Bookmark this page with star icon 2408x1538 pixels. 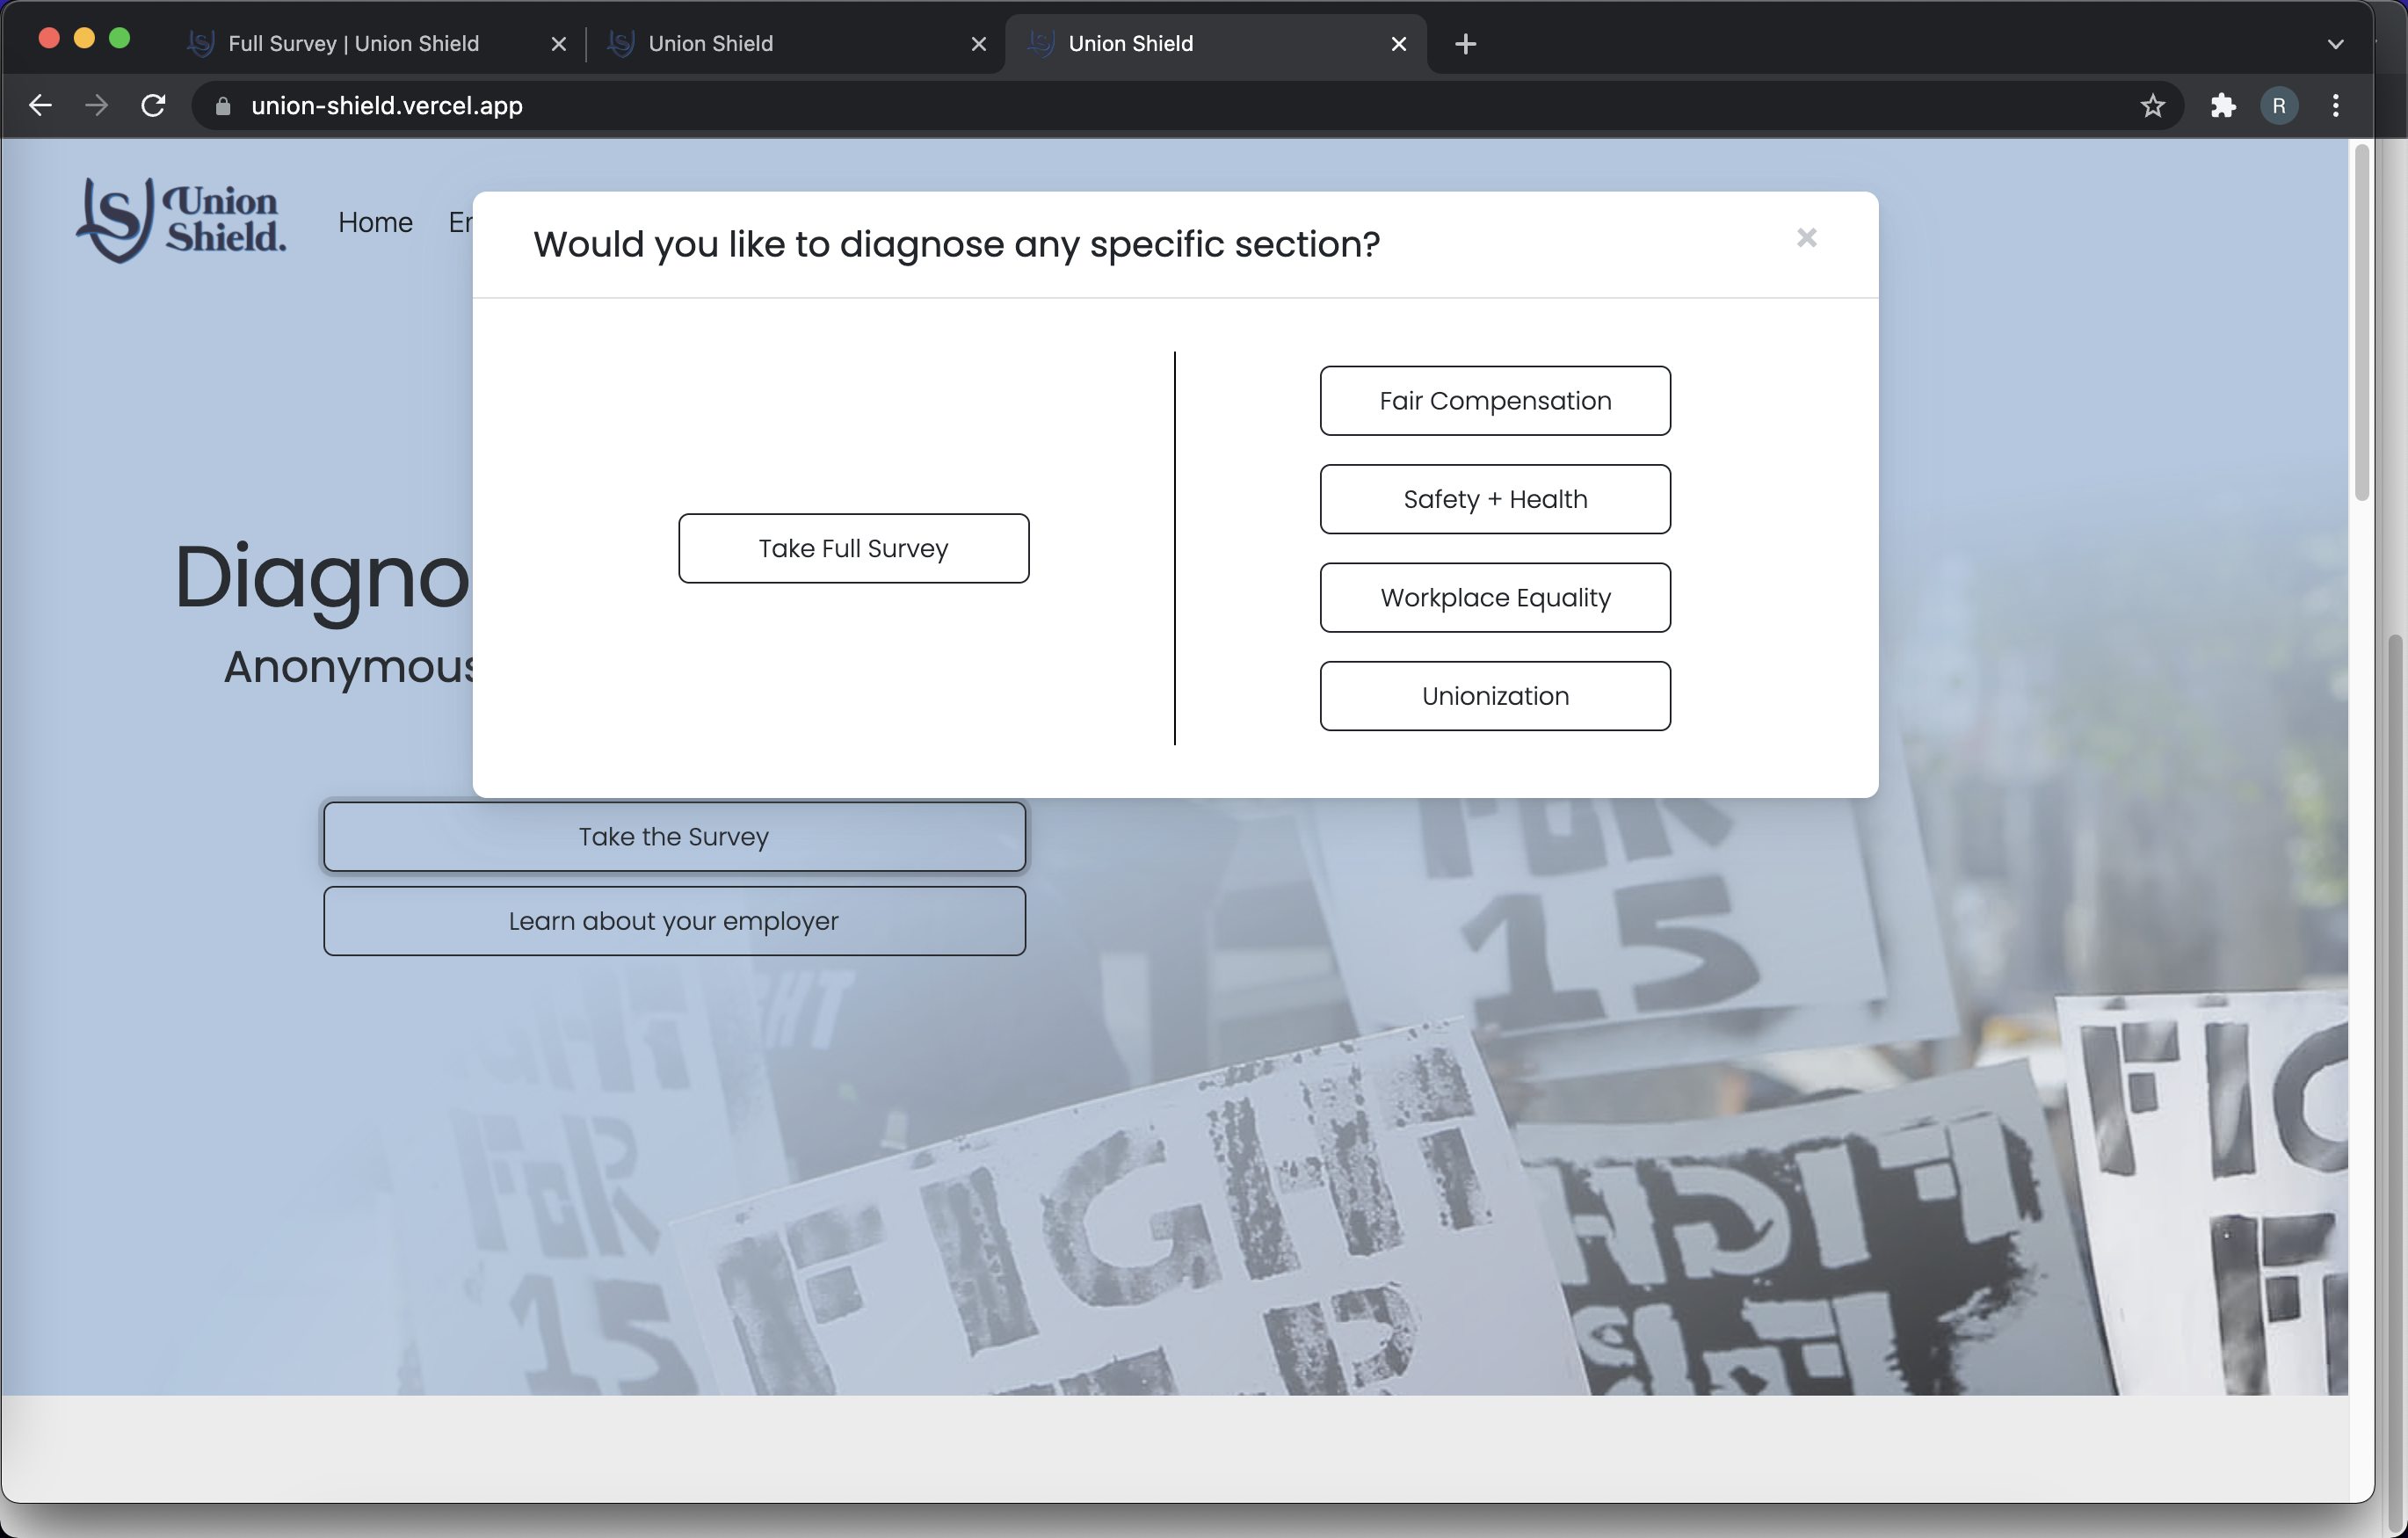point(2153,105)
